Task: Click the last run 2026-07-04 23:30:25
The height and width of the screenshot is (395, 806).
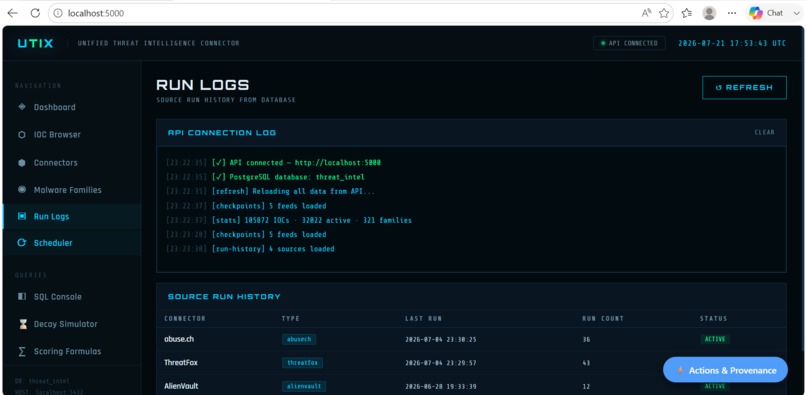Action: pos(441,339)
